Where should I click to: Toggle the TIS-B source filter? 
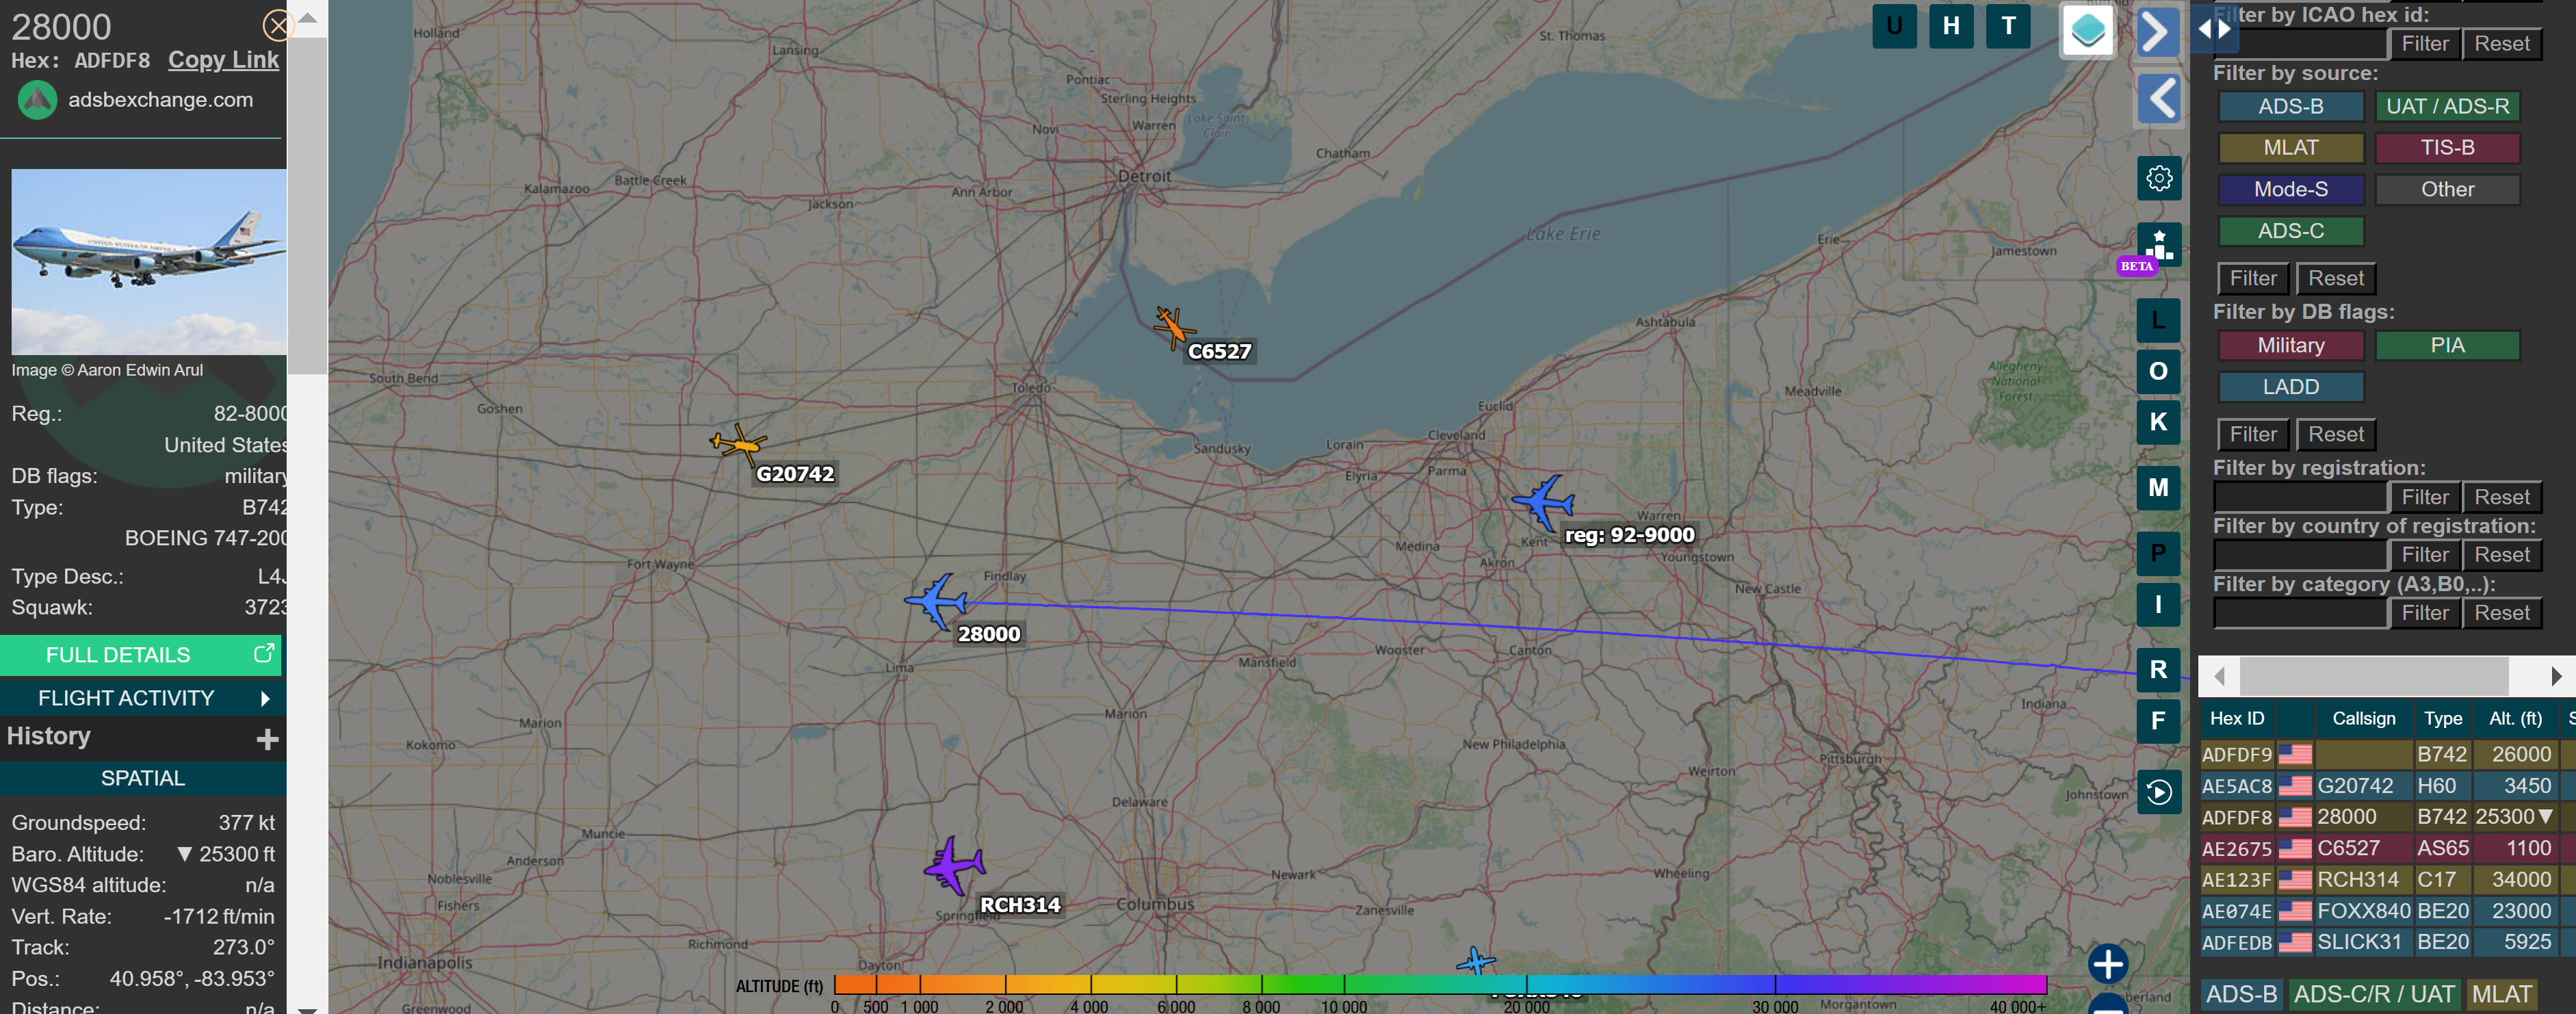tap(2447, 148)
